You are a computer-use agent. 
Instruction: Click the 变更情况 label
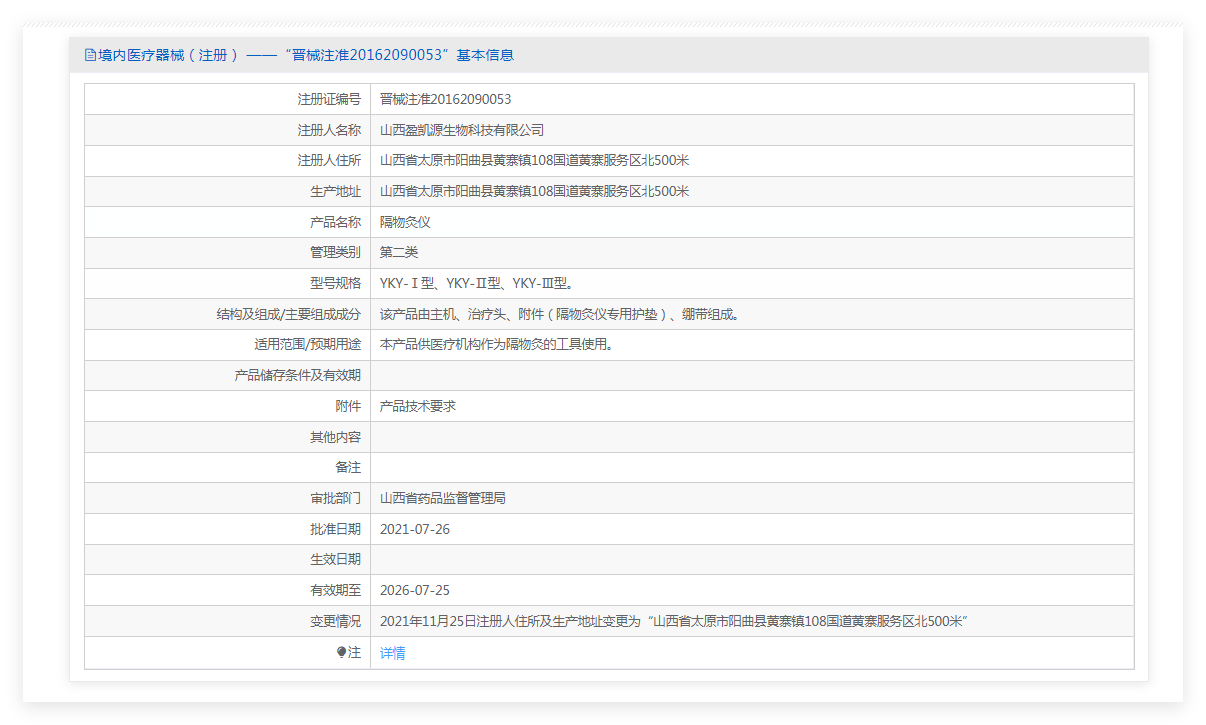point(336,621)
